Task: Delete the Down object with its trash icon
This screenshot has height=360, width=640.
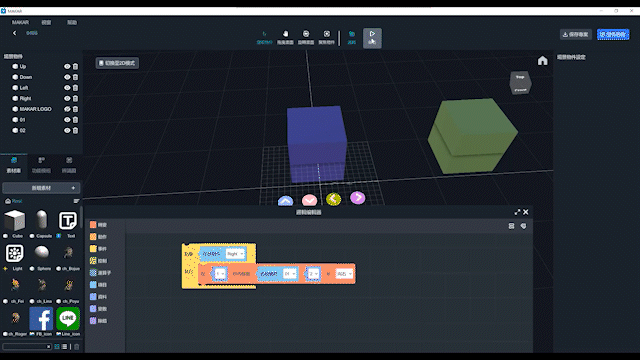Action: coord(76,77)
